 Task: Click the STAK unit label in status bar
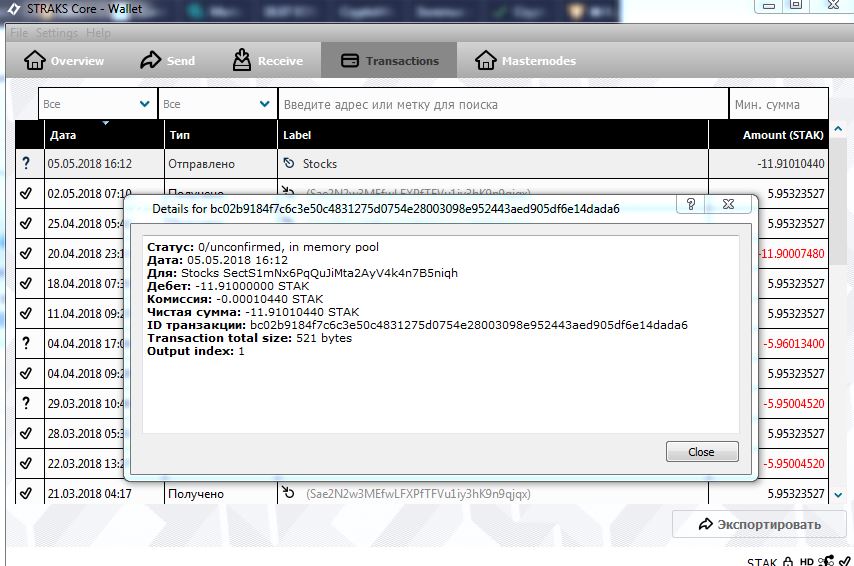pyautogui.click(x=762, y=562)
